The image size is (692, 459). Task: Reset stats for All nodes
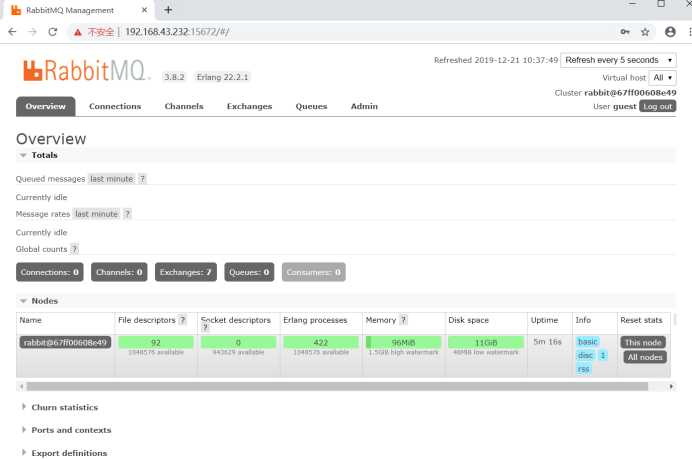[x=645, y=357]
